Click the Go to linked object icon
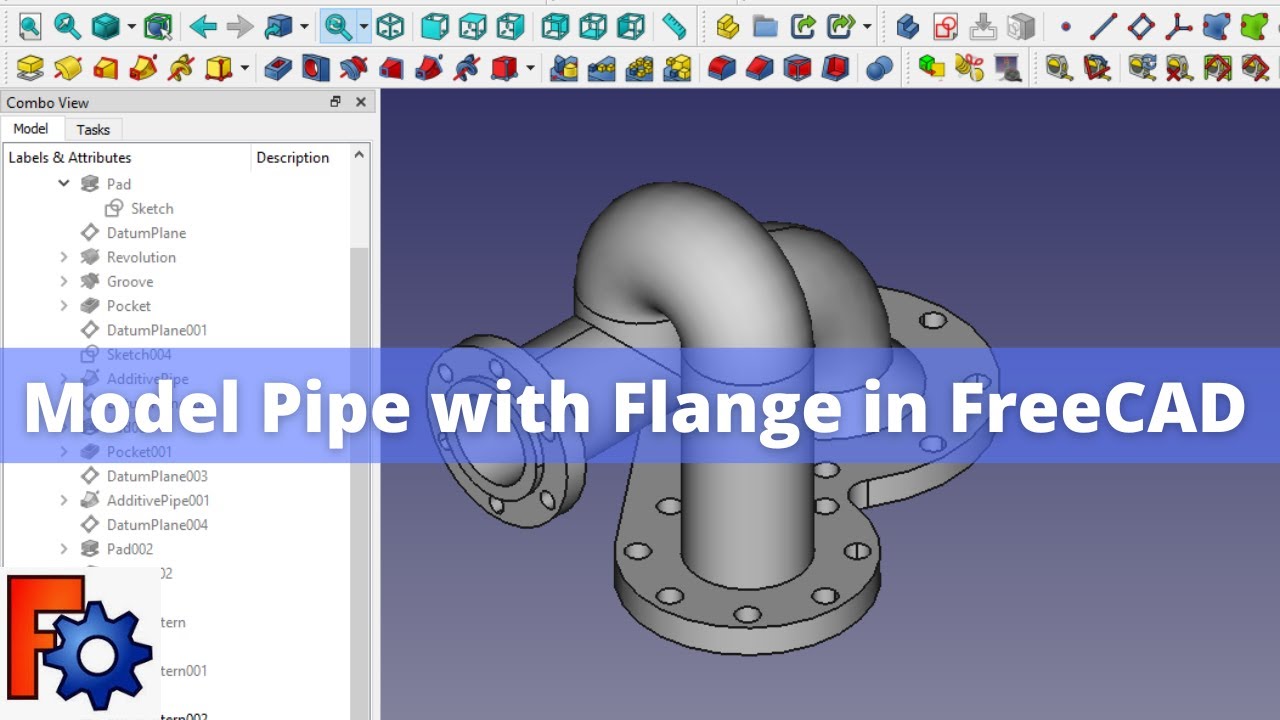Screen dimensions: 1280x720 tap(278, 26)
